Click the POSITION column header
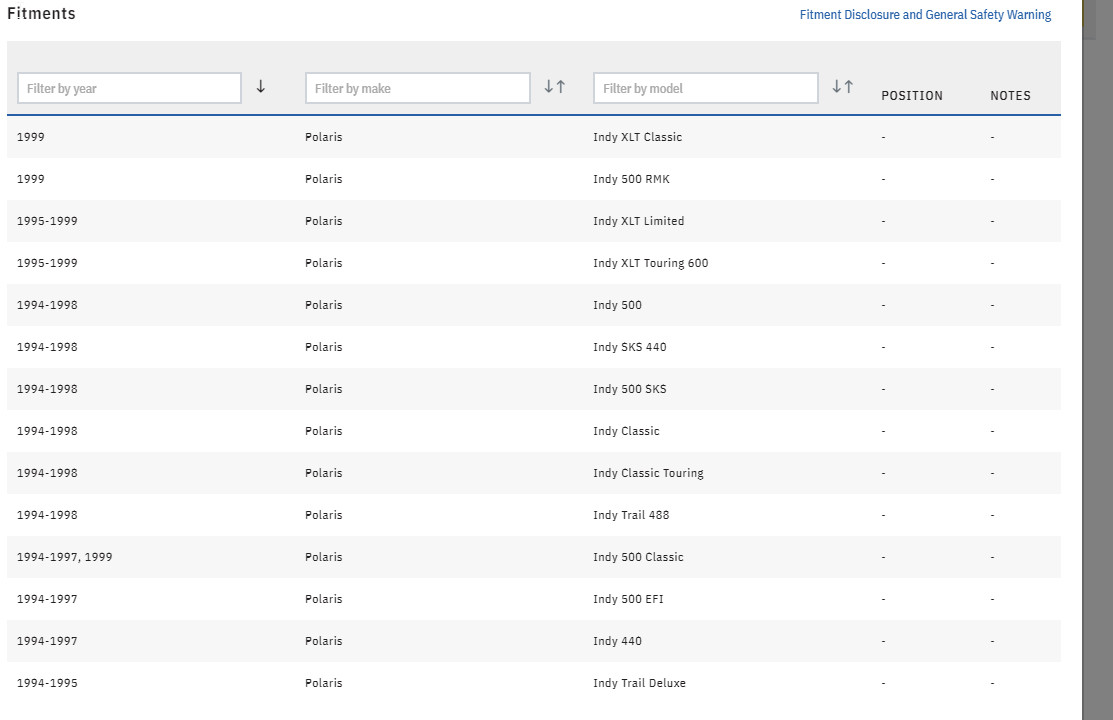Image resolution: width=1113 pixels, height=720 pixels. [912, 96]
